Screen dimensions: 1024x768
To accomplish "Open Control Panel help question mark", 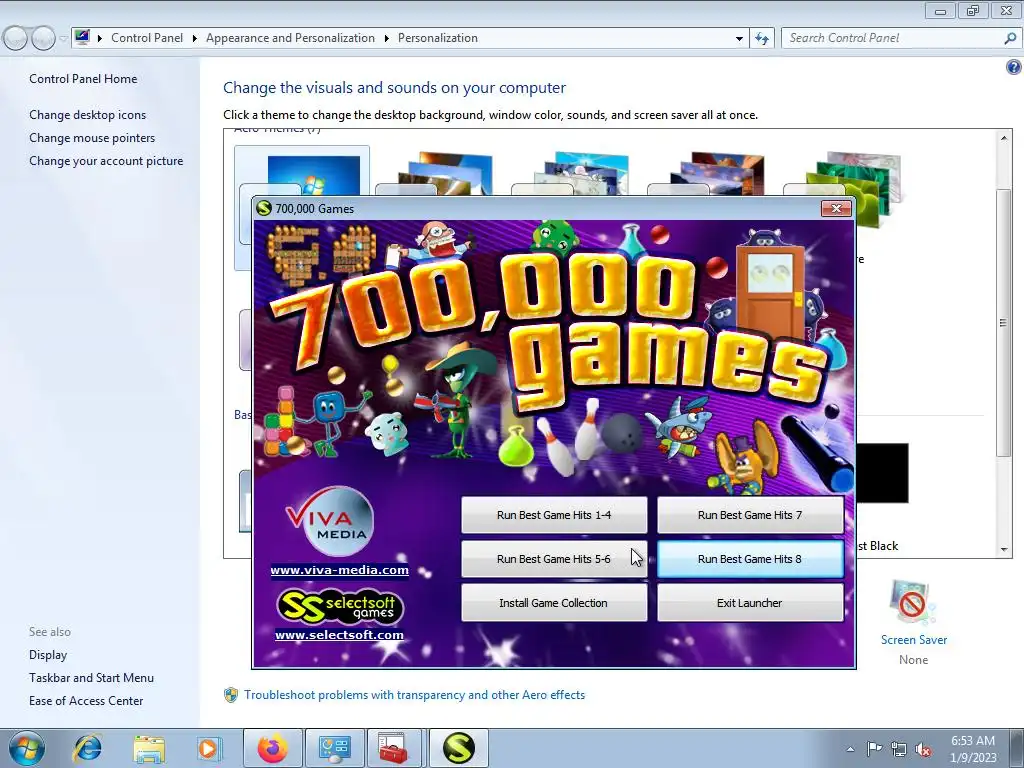I will [1014, 67].
